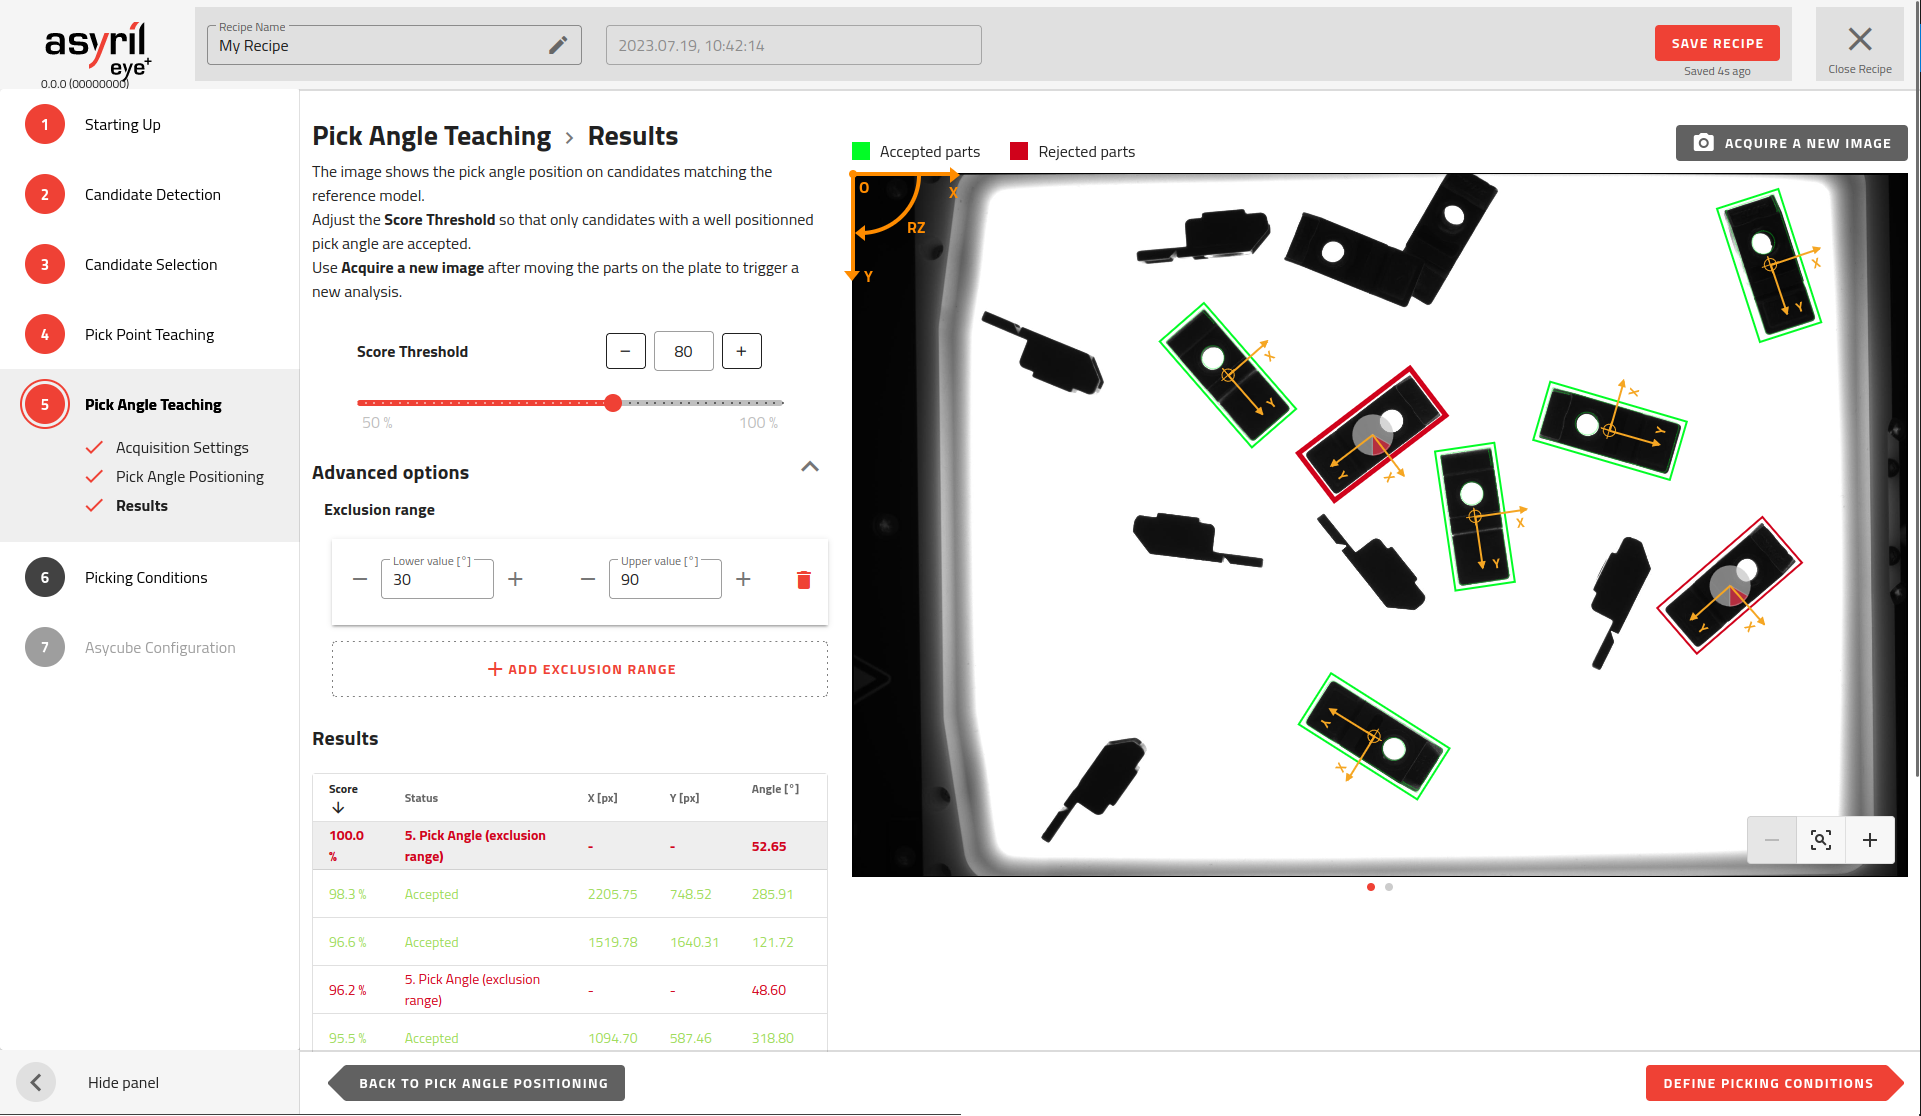Viewport: 1921px width, 1116px height.
Task: Click the pencil icon to edit the recipe name
Action: tap(558, 45)
